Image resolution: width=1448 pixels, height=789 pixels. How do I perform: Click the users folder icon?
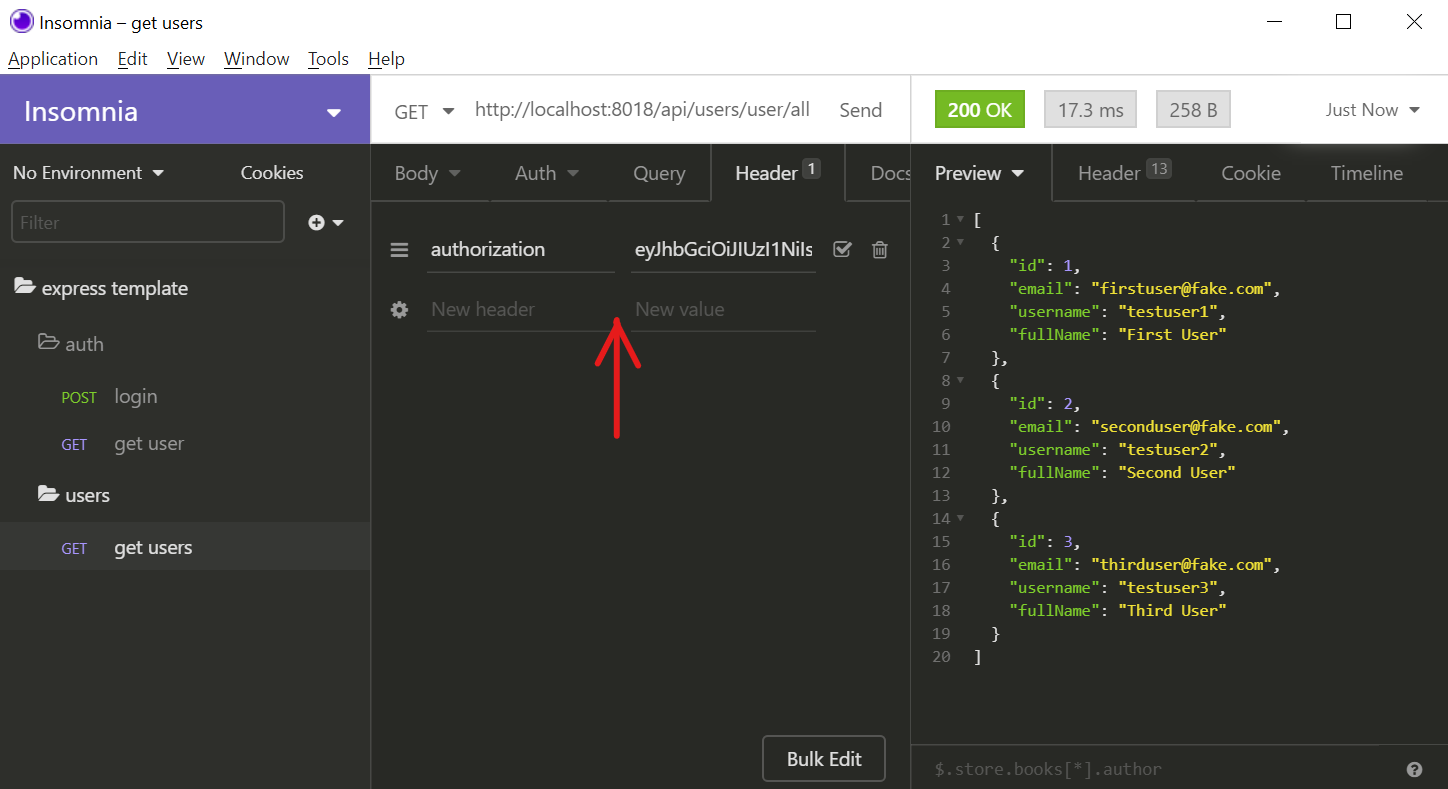coord(48,494)
